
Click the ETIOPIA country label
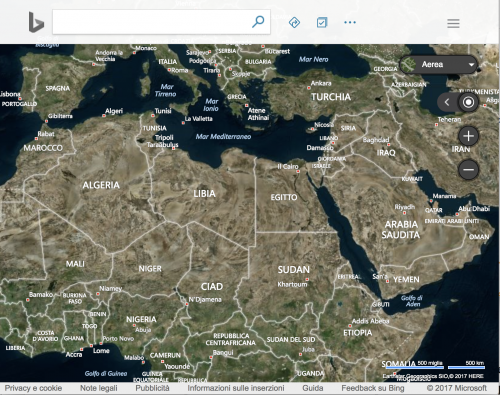(358, 333)
